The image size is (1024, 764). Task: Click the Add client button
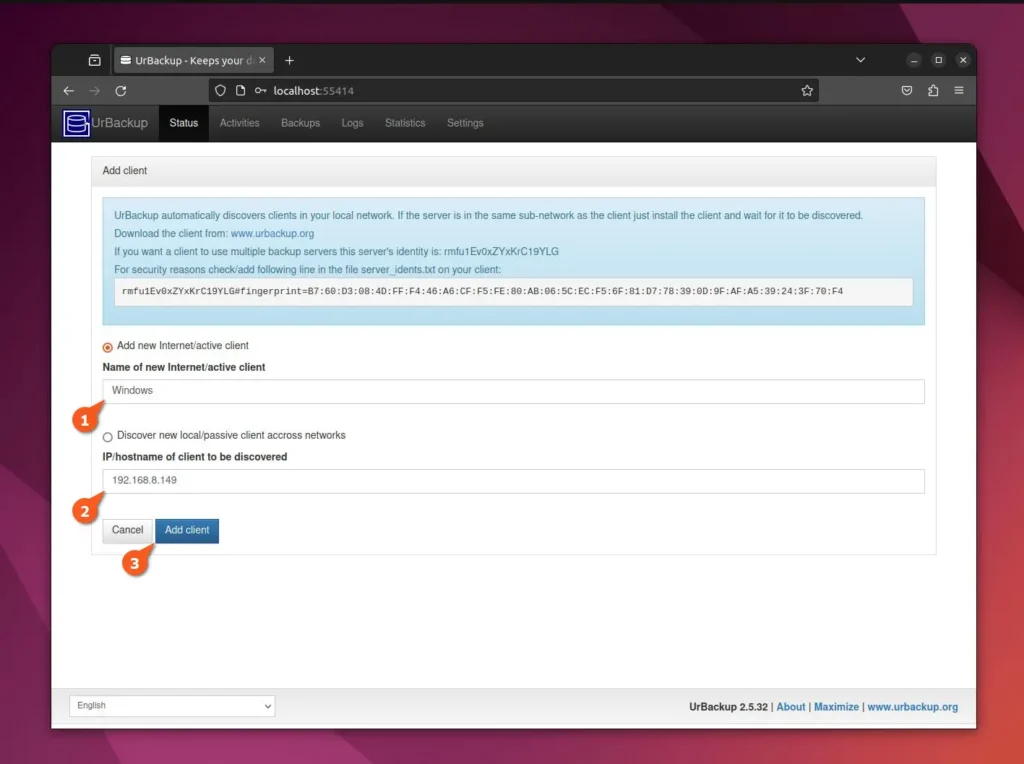click(187, 530)
